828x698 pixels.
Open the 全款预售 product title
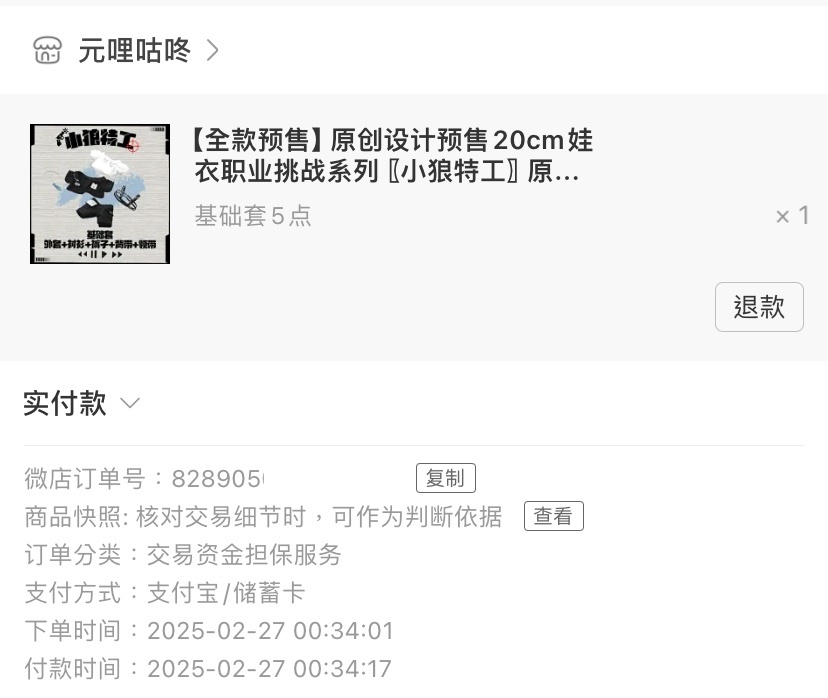point(391,155)
